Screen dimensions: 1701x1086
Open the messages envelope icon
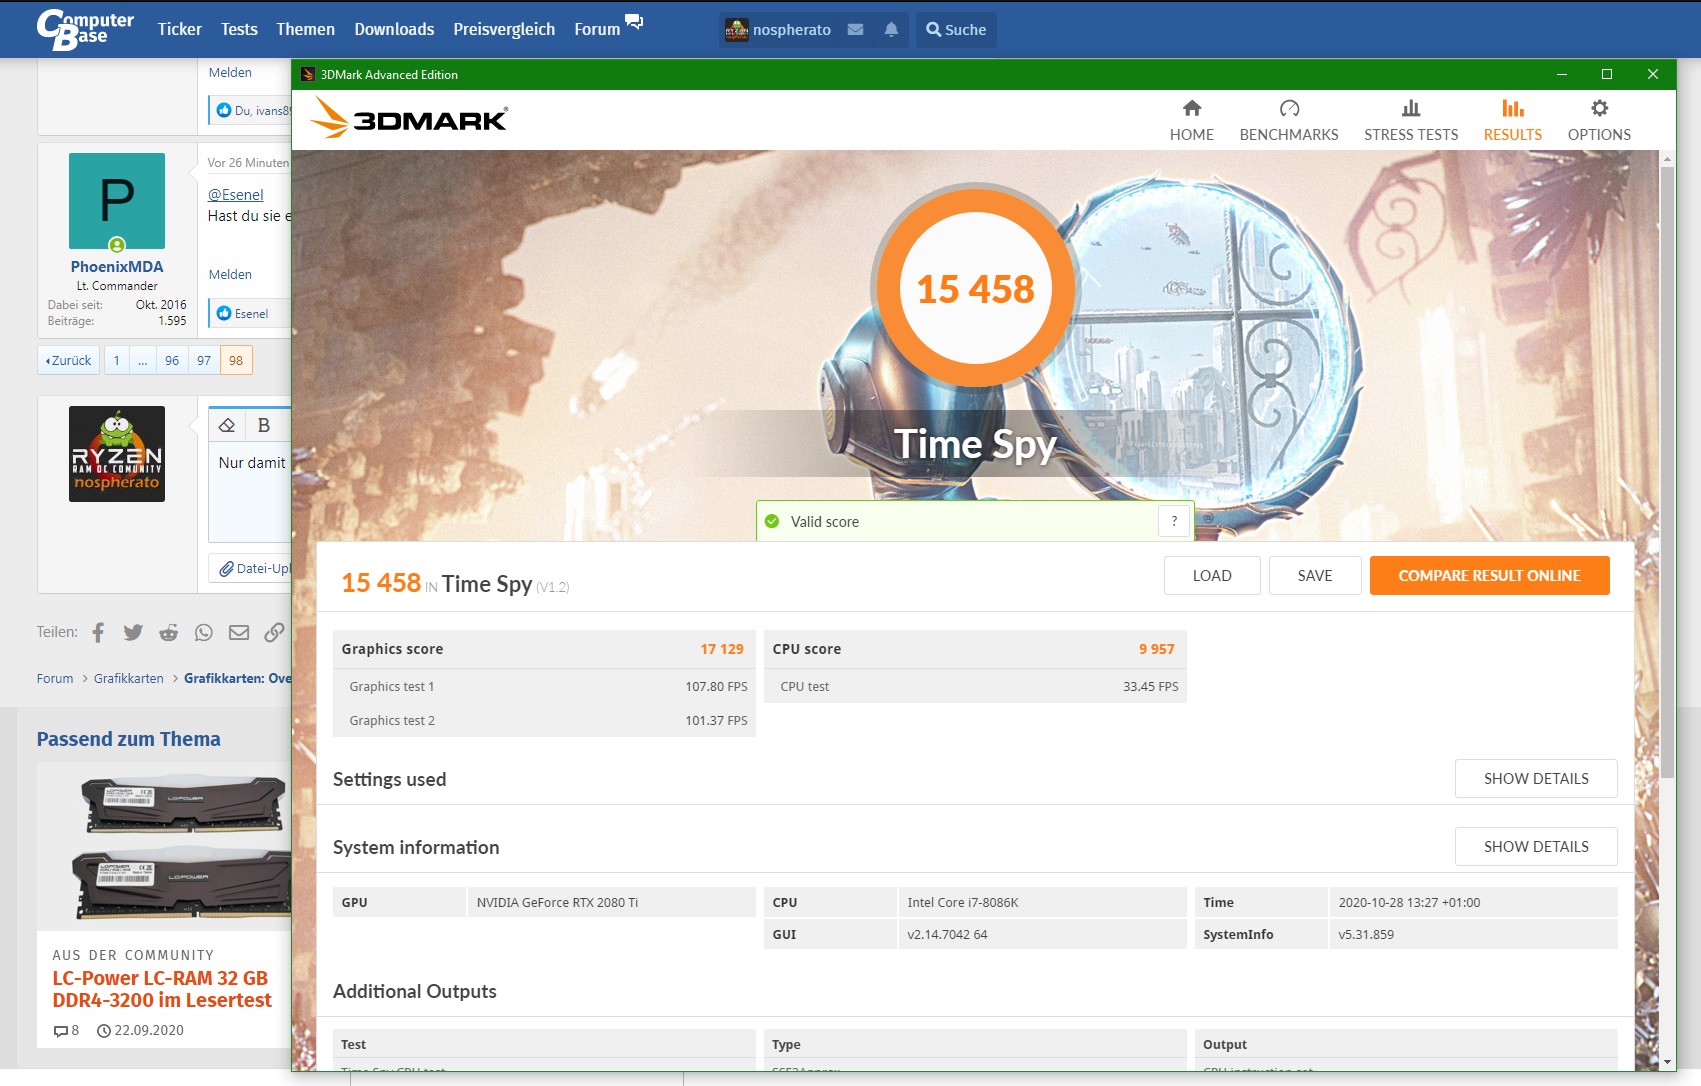855,29
